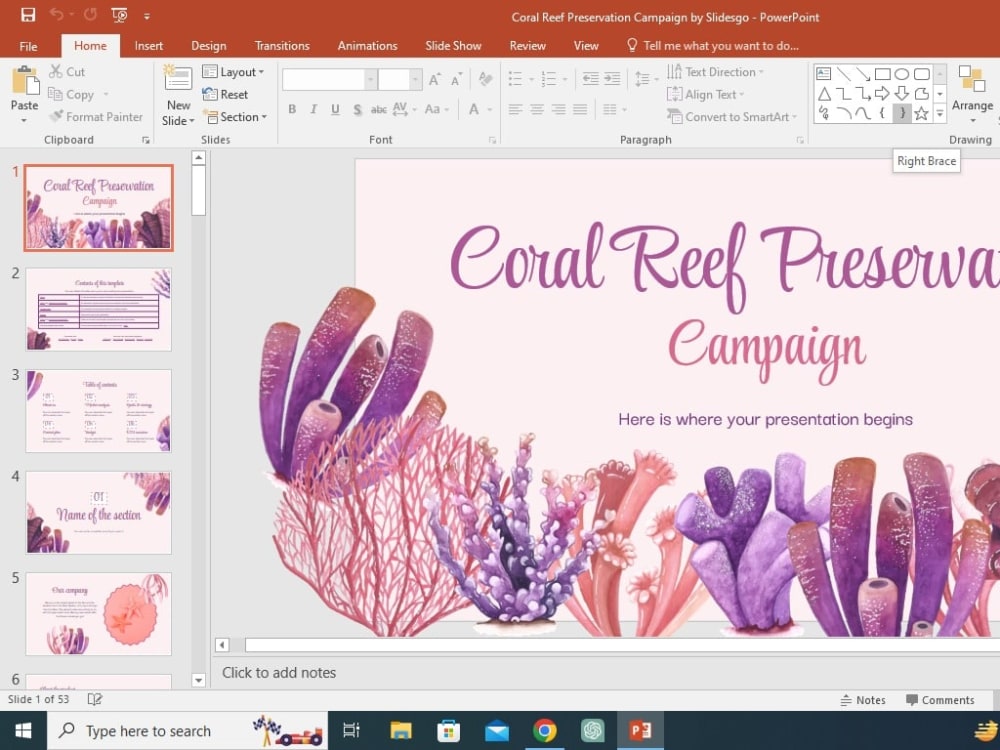Toggle Align Right paragraph alignment
The image size is (1000, 750).
(559, 109)
